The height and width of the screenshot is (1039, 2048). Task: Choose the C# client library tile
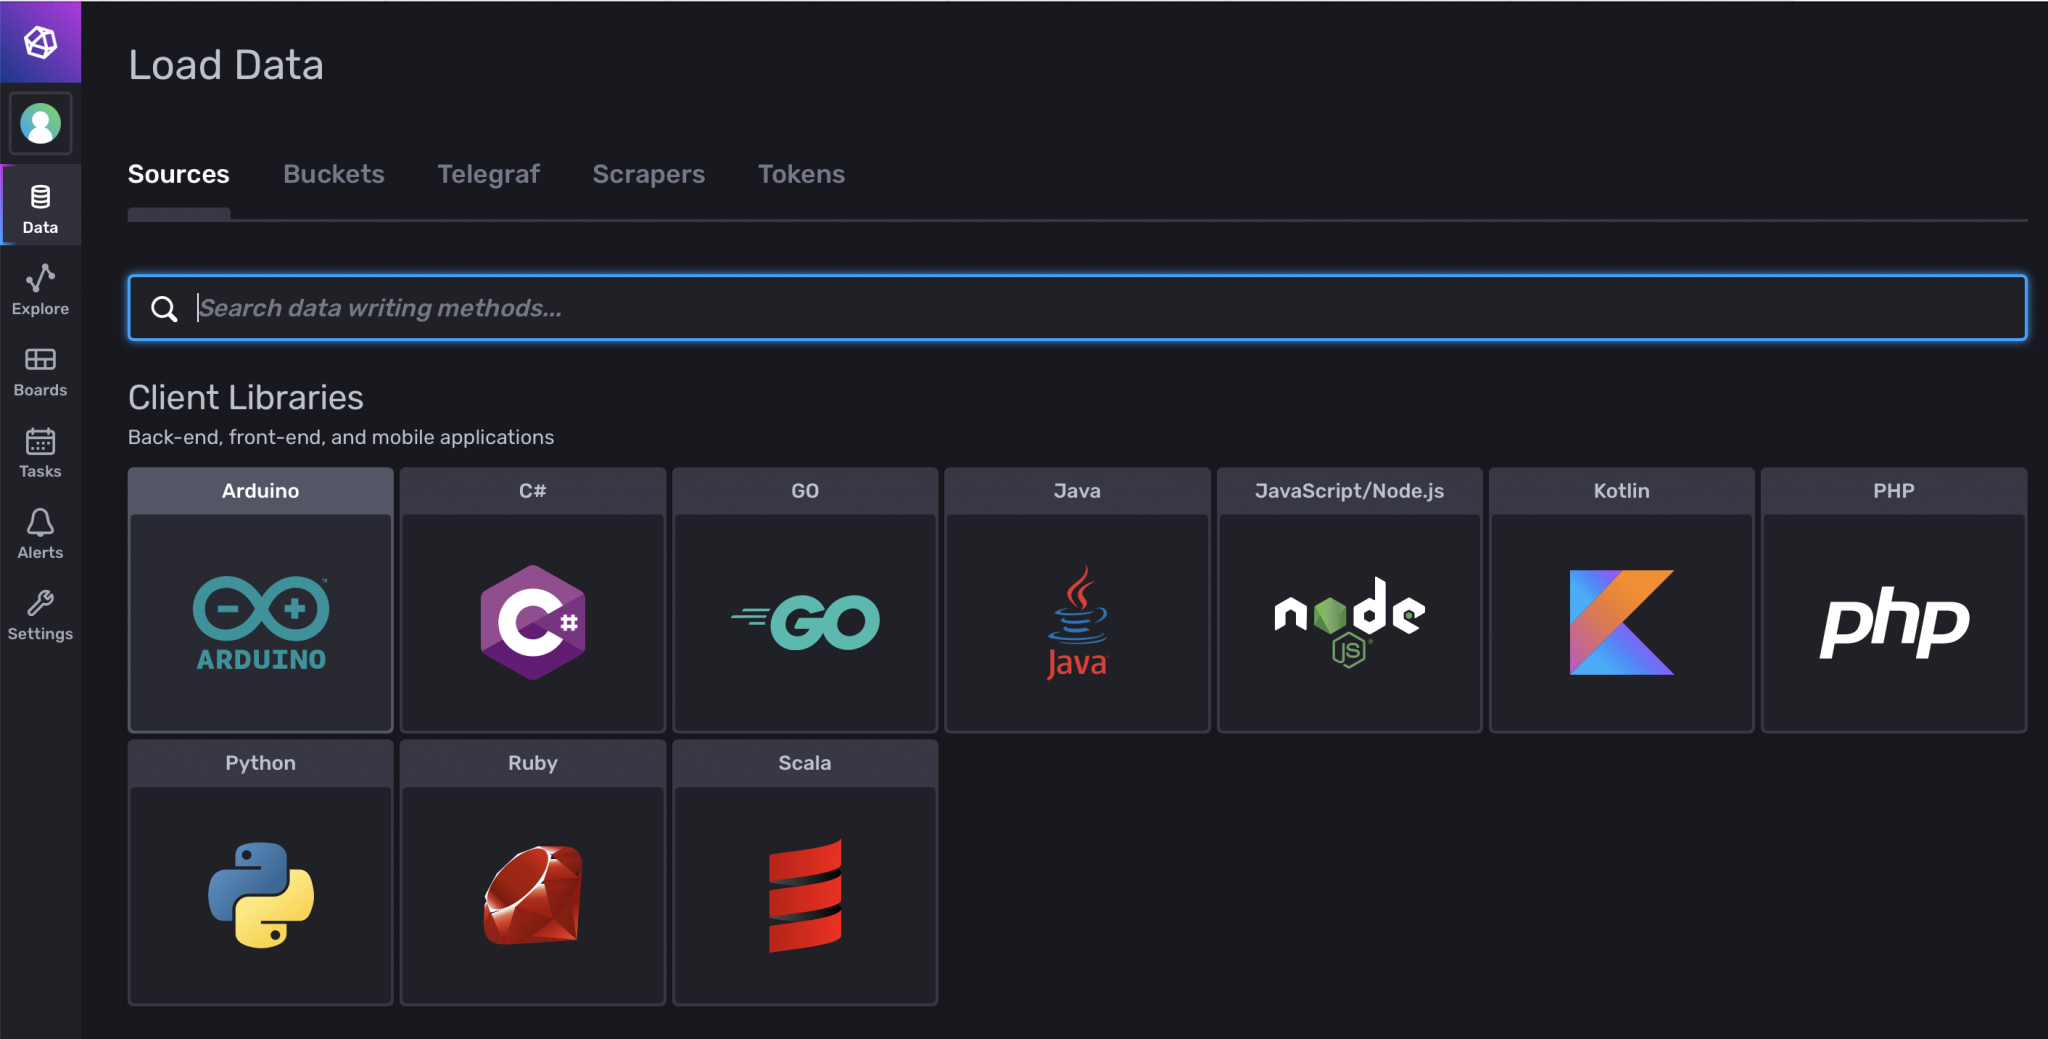pos(532,600)
